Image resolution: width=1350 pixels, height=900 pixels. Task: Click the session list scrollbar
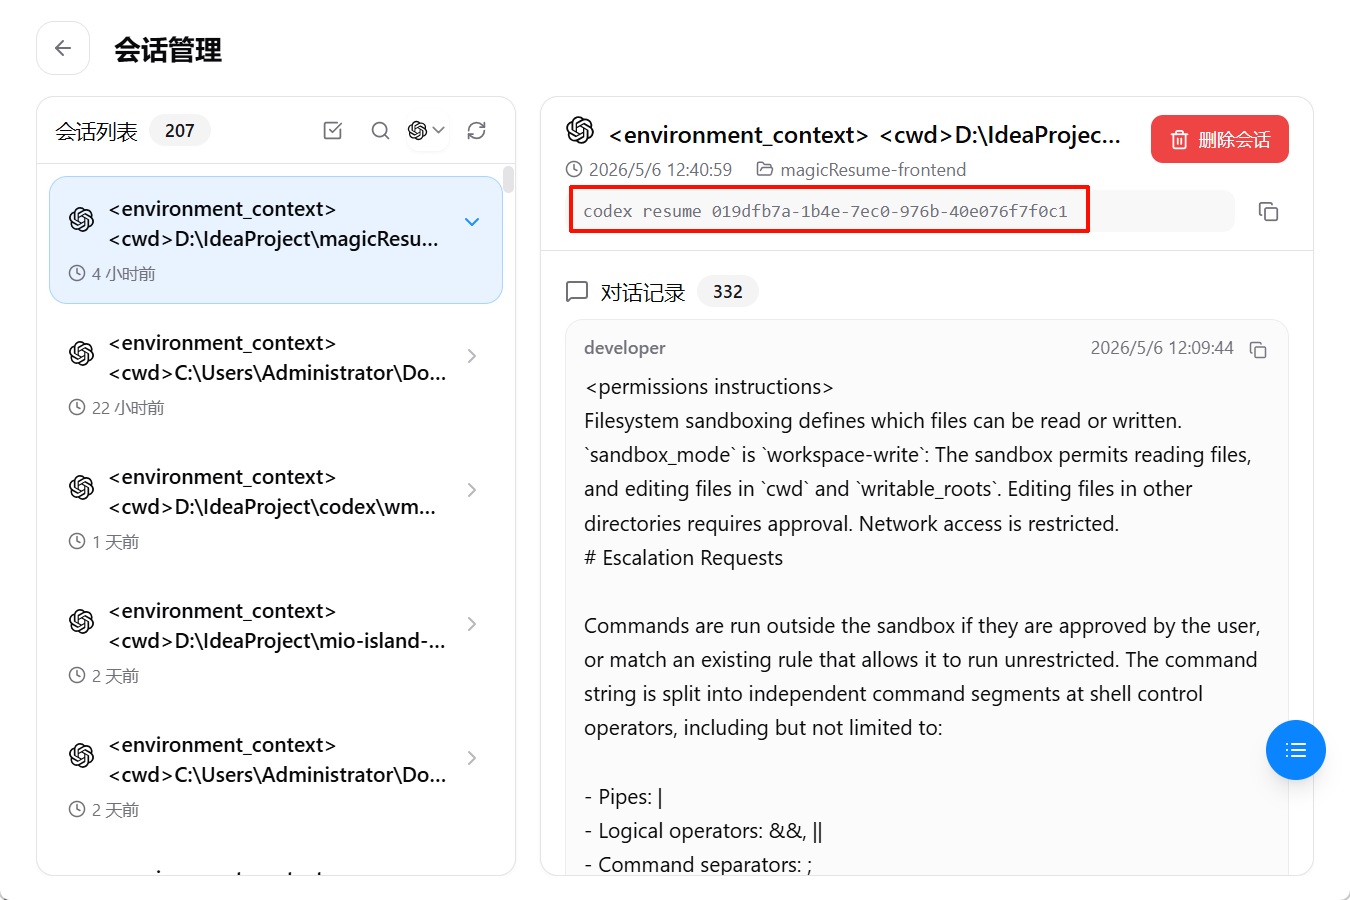pyautogui.click(x=509, y=179)
